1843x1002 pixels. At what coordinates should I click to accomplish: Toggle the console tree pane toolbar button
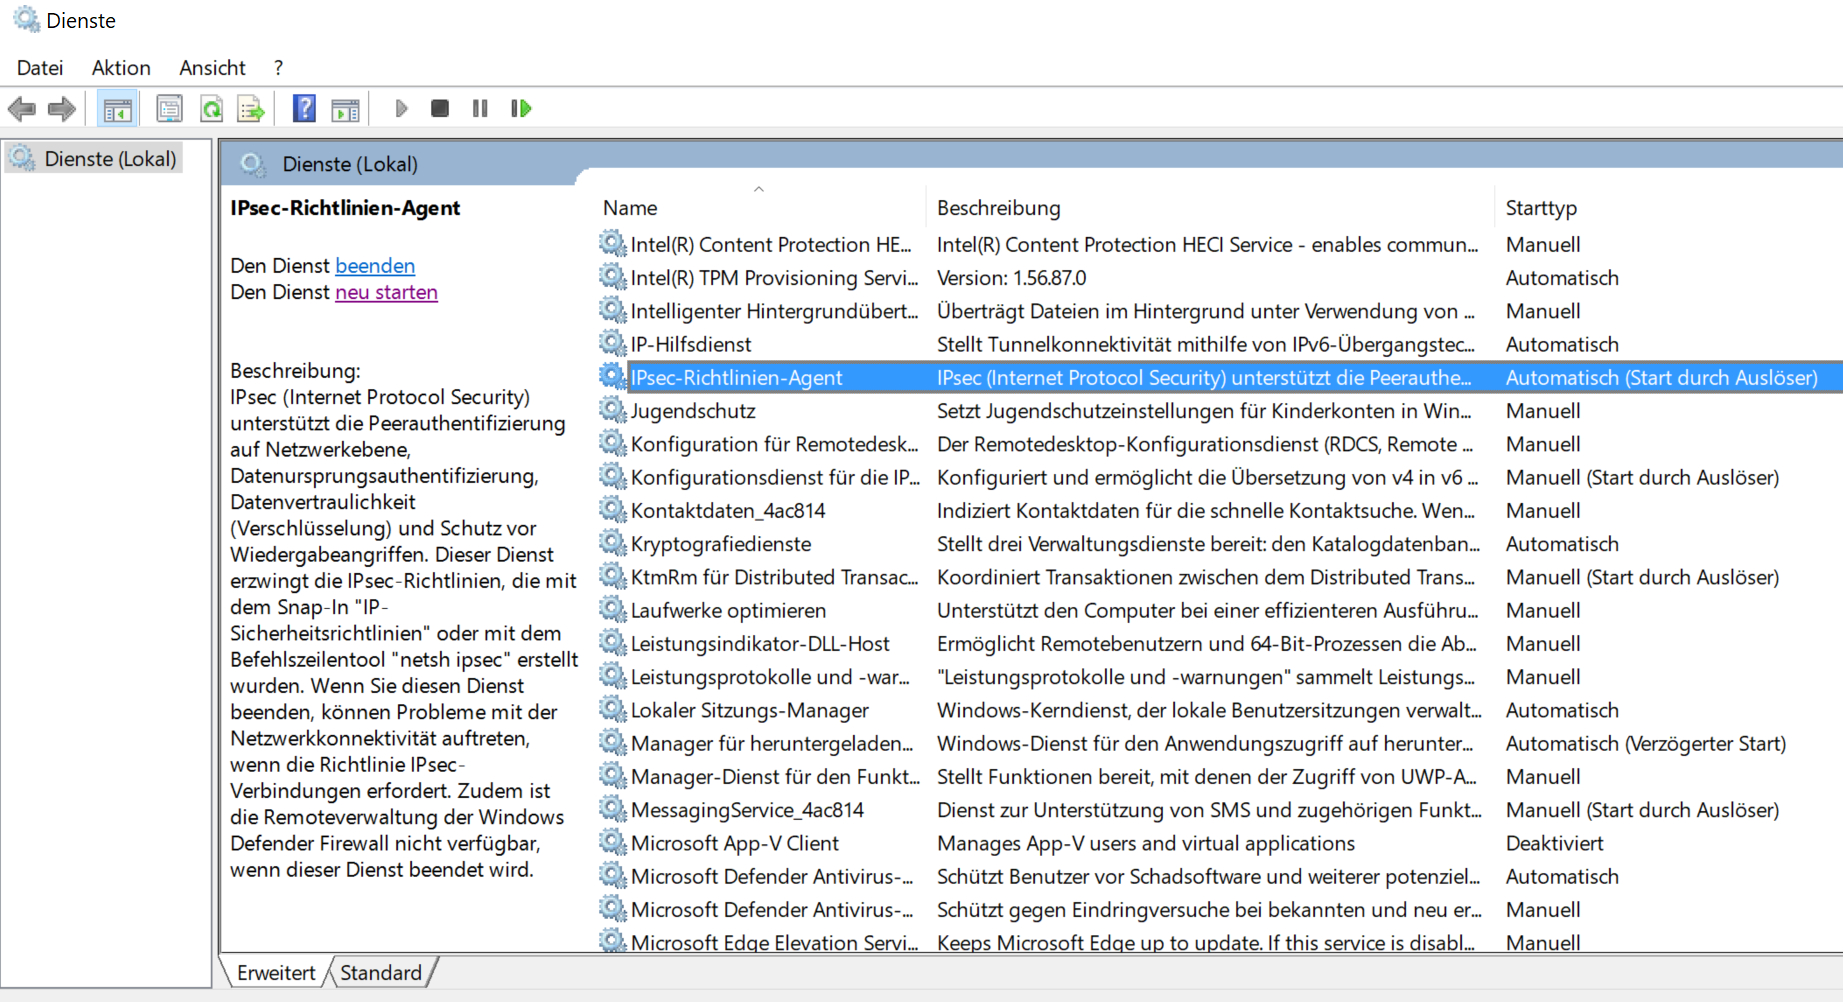pos(117,109)
